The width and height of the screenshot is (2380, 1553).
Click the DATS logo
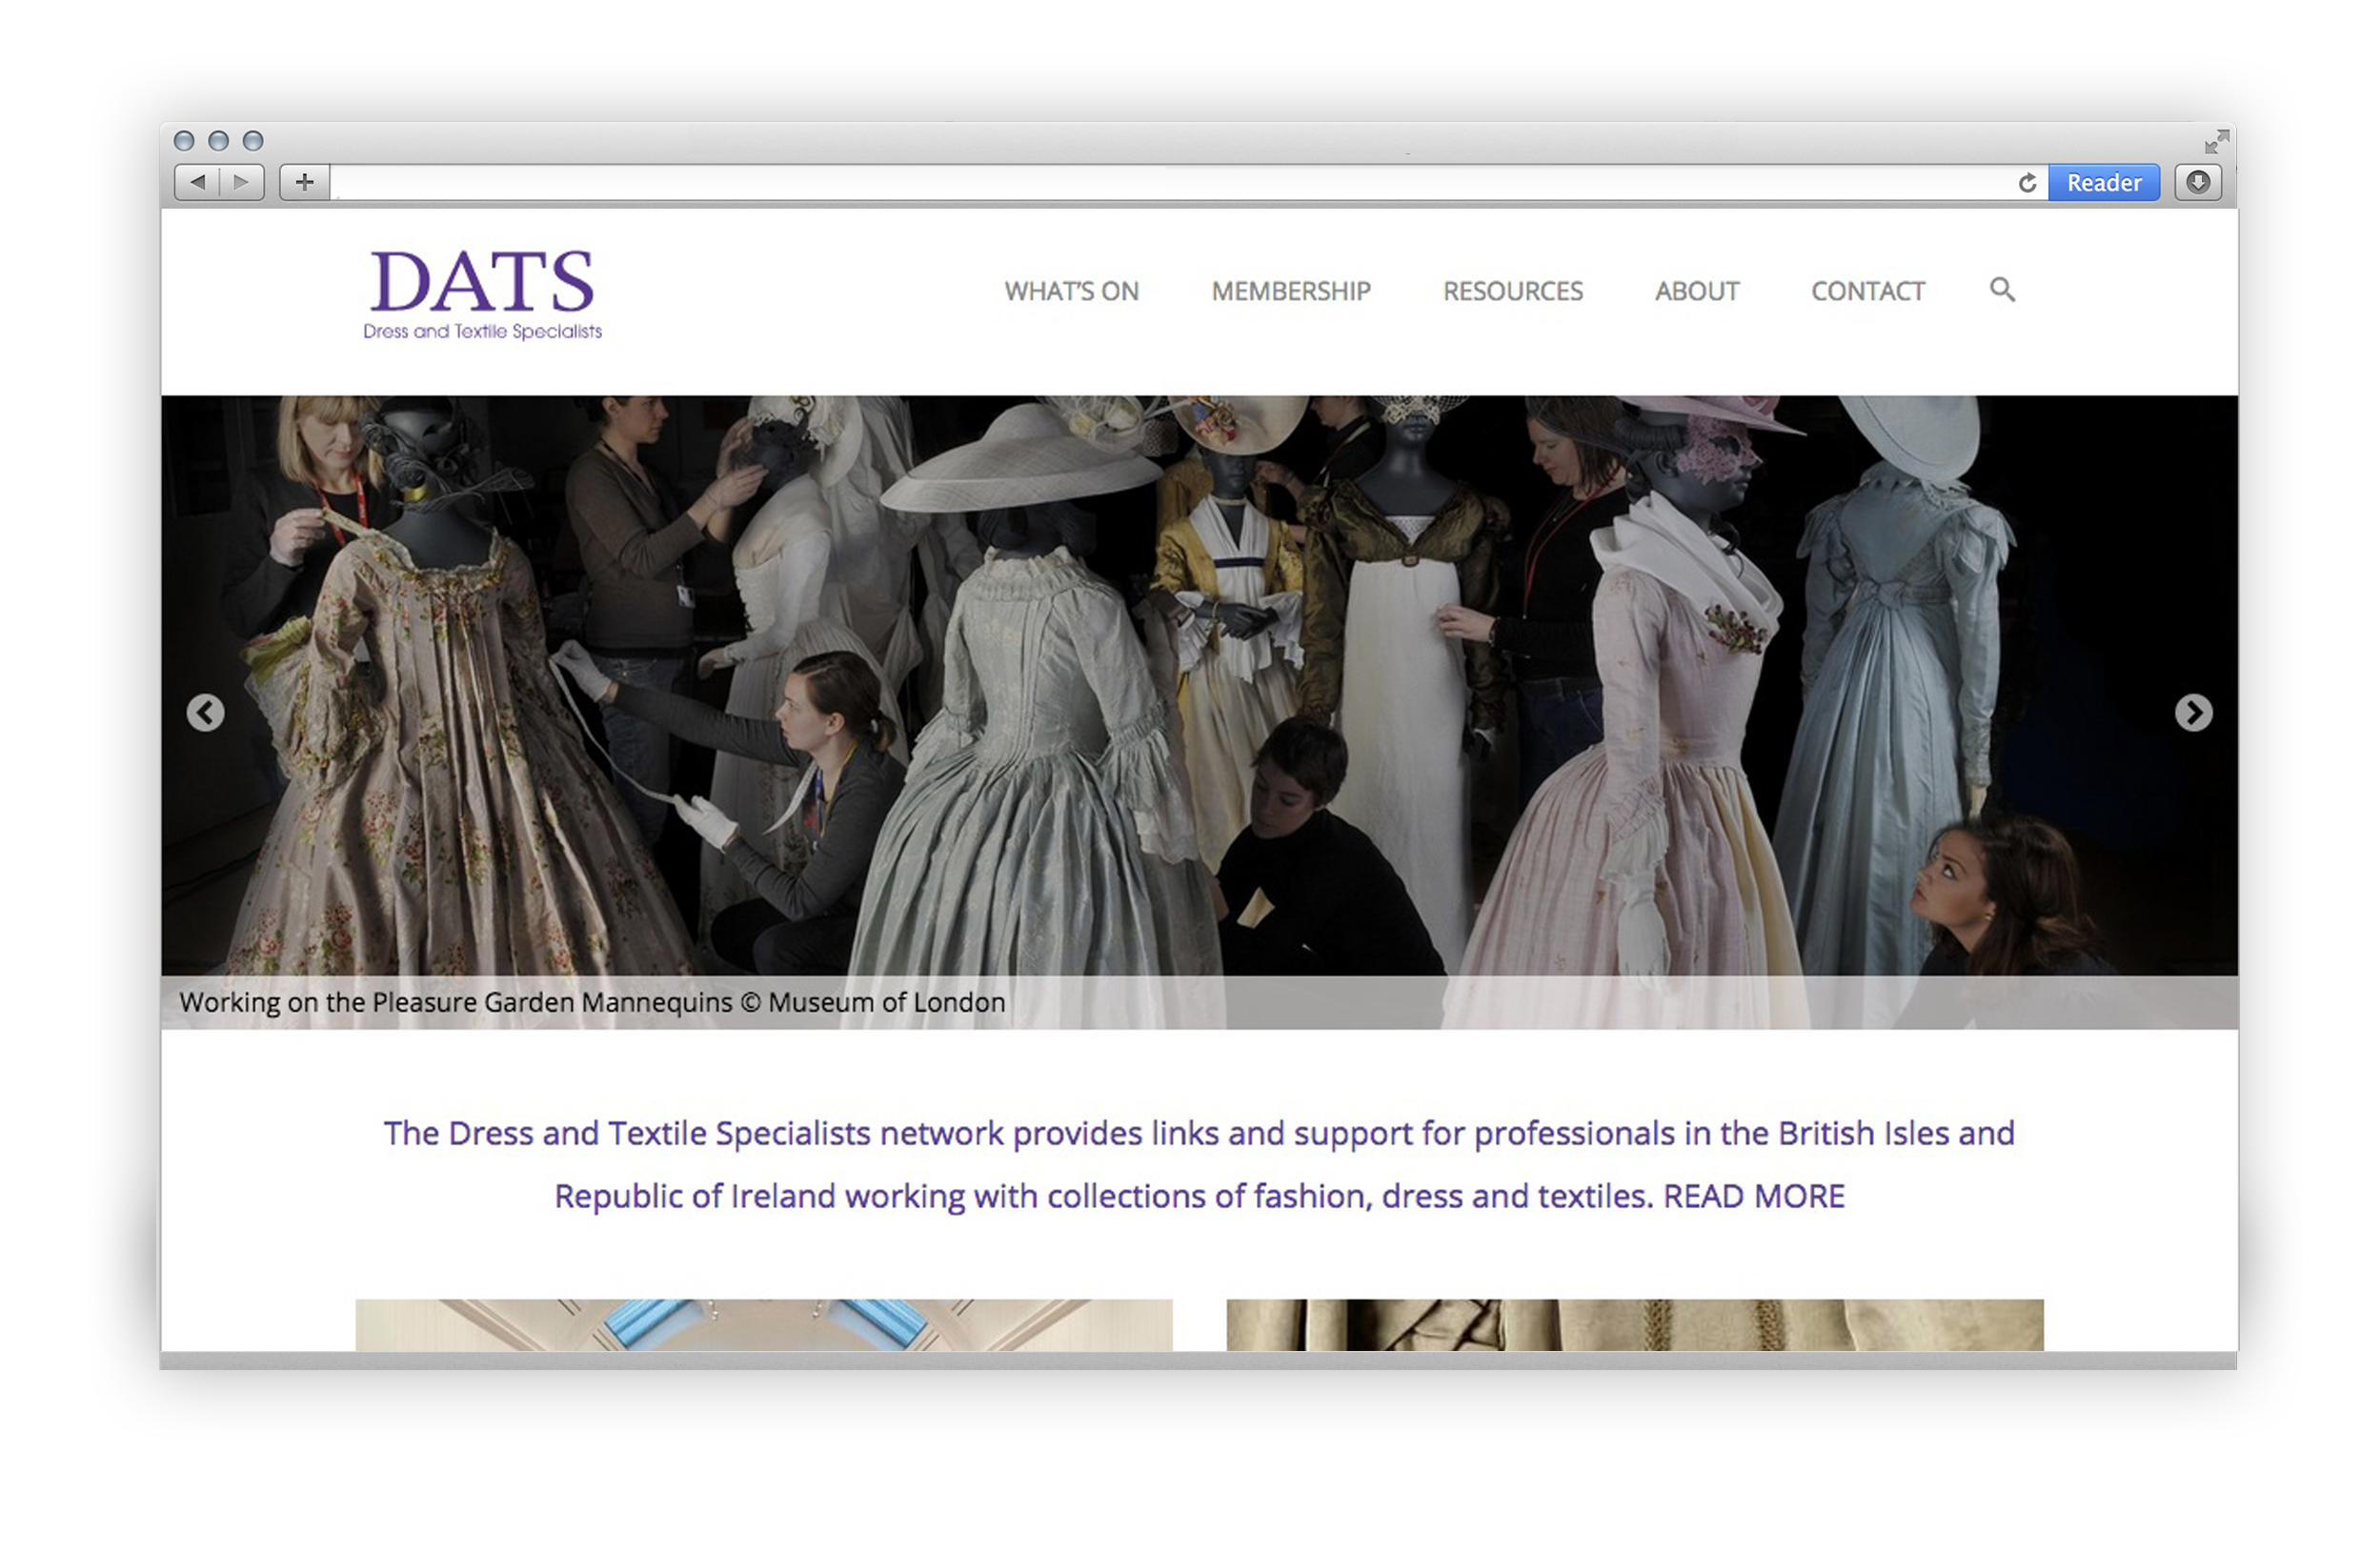pos(483,290)
